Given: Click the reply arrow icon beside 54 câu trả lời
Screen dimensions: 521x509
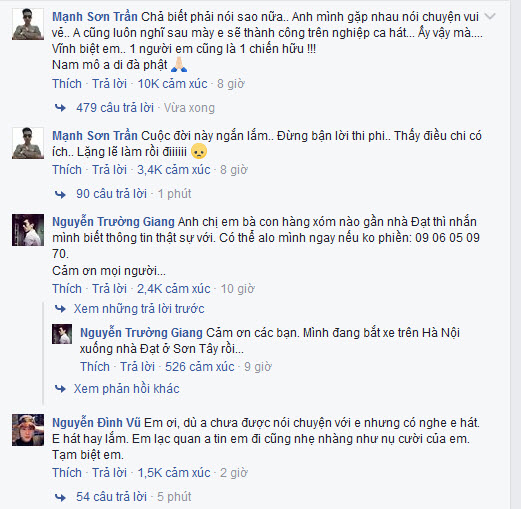Looking at the screenshot, I should point(60,497).
